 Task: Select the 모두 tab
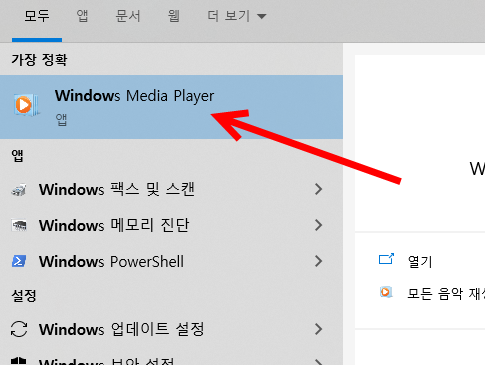pyautogui.click(x=37, y=16)
